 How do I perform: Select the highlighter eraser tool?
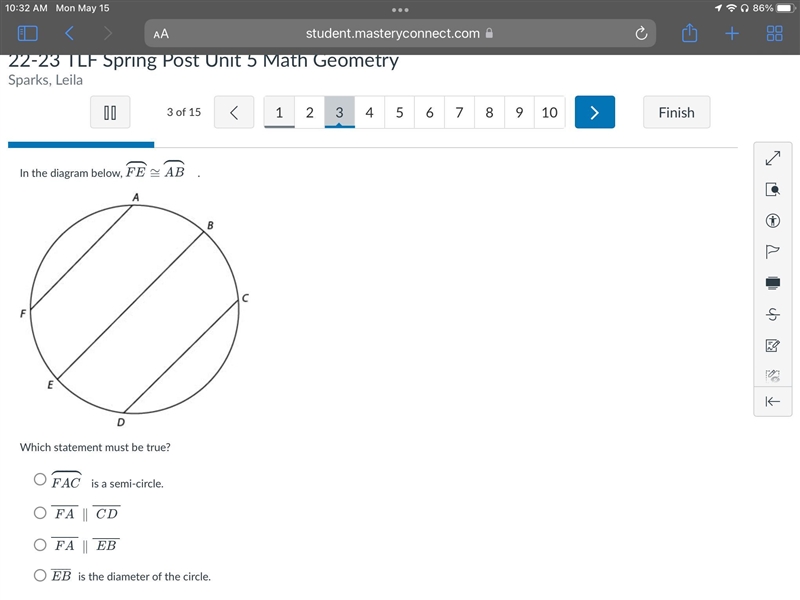pyautogui.click(x=773, y=377)
